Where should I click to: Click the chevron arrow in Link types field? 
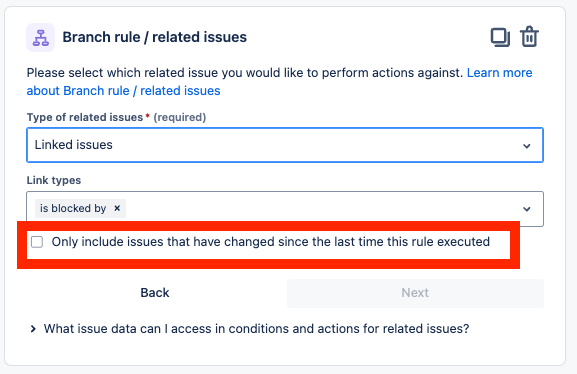pos(527,209)
